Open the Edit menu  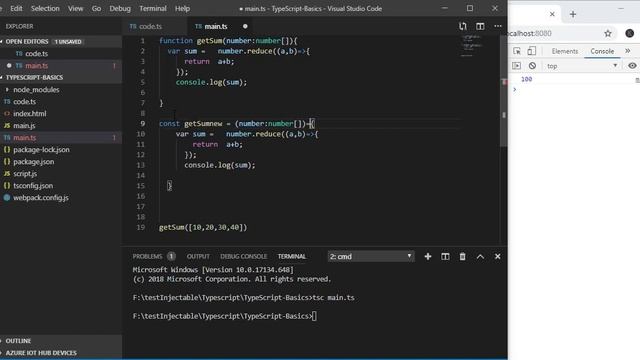coord(16,8)
